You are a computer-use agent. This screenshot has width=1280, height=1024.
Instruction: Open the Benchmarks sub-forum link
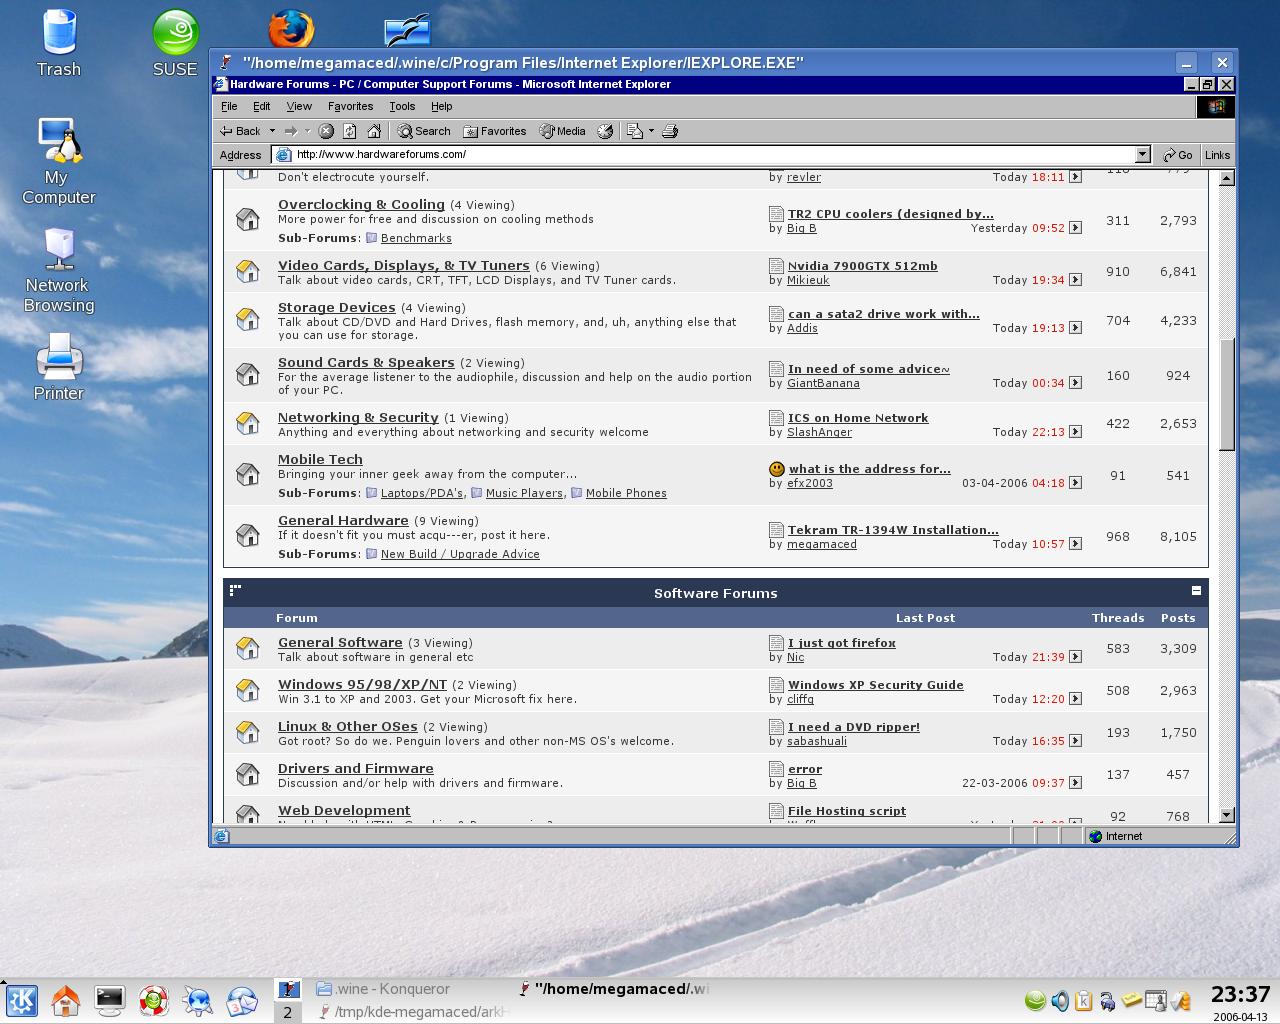pos(416,238)
